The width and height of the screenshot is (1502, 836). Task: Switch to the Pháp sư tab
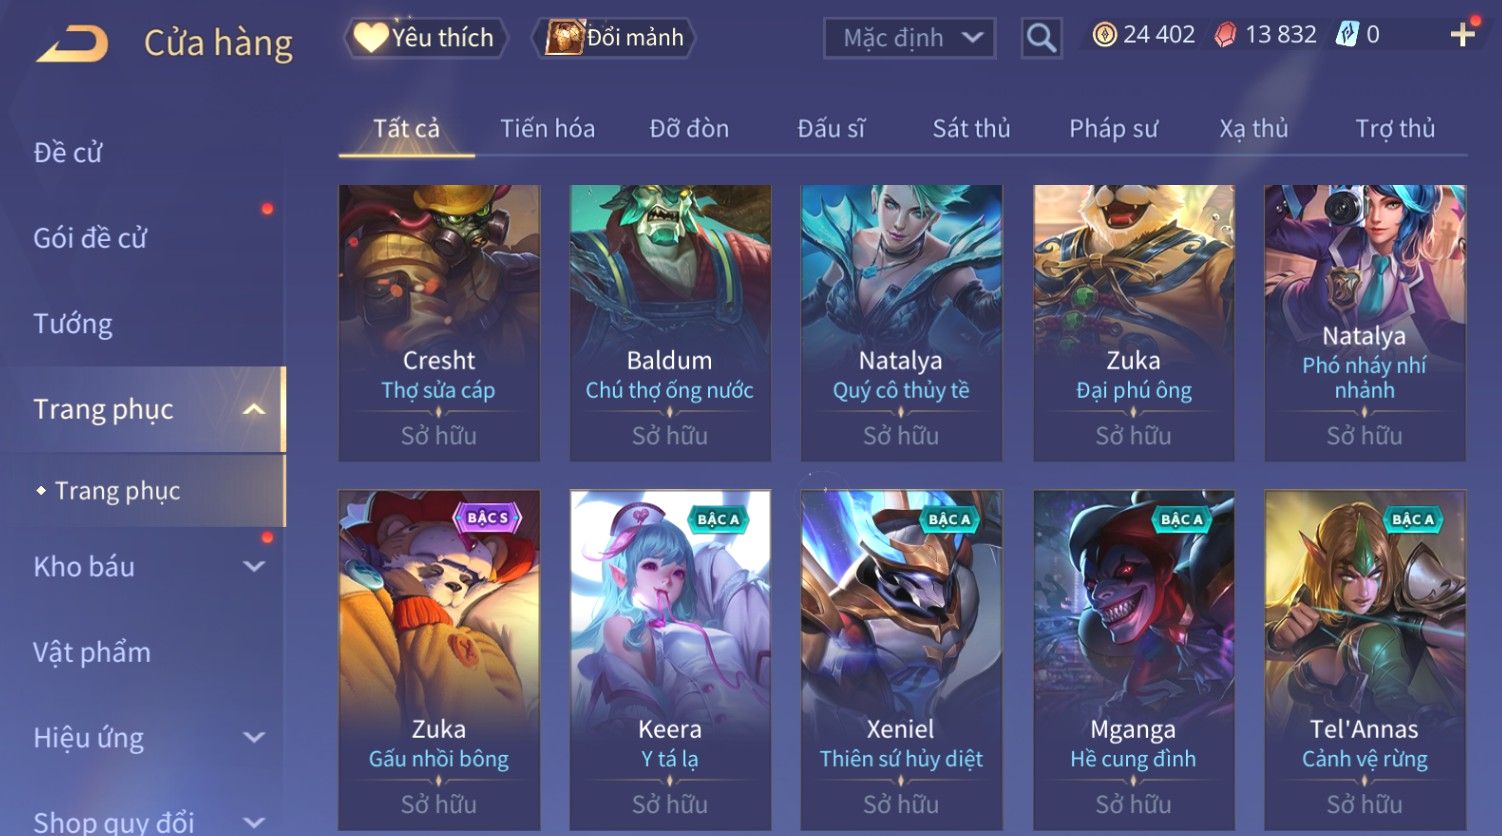1113,128
